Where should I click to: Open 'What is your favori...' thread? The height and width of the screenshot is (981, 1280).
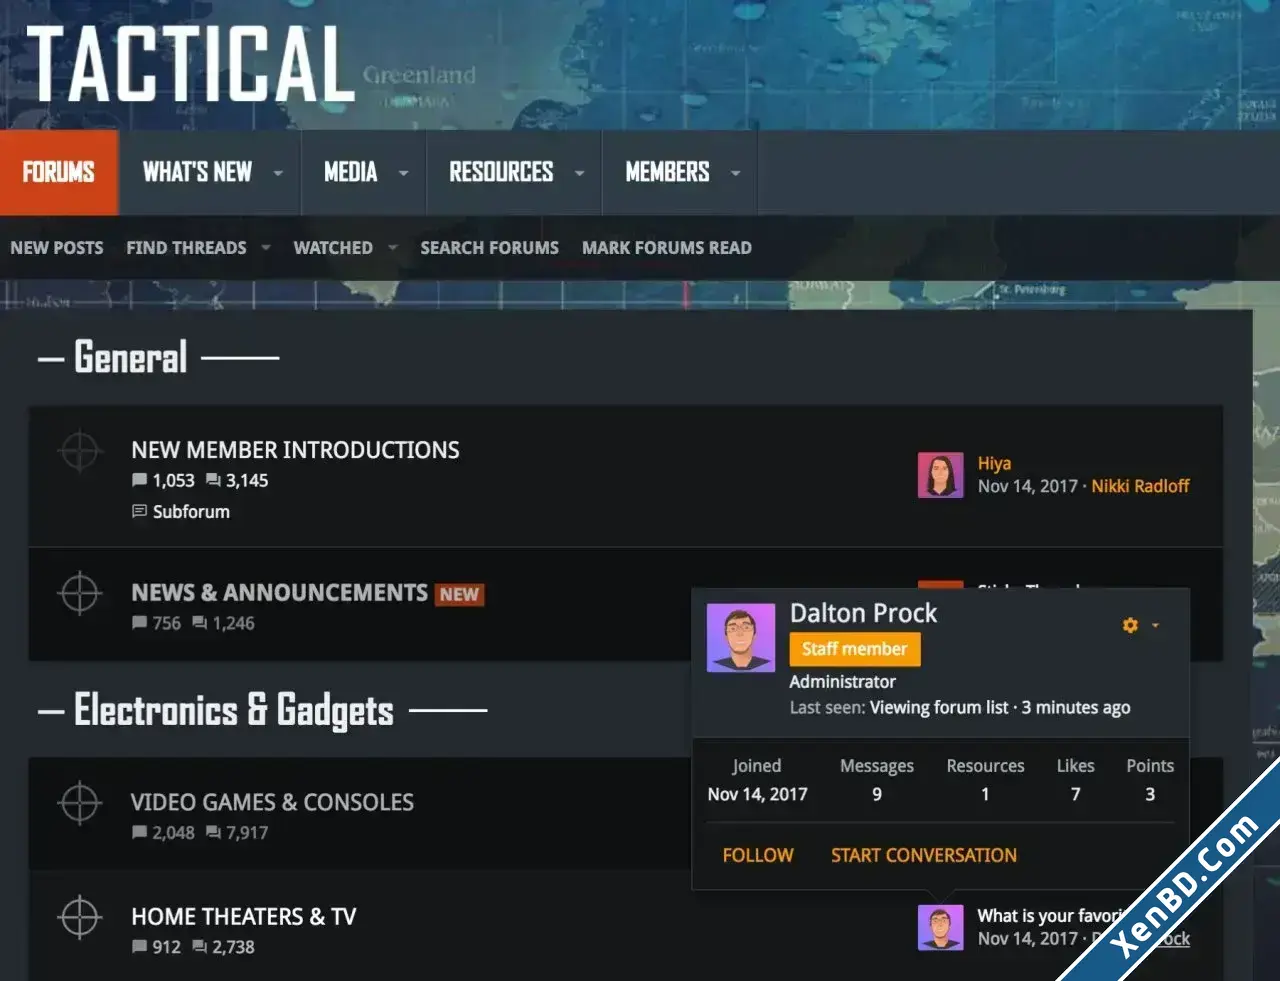click(x=1049, y=916)
